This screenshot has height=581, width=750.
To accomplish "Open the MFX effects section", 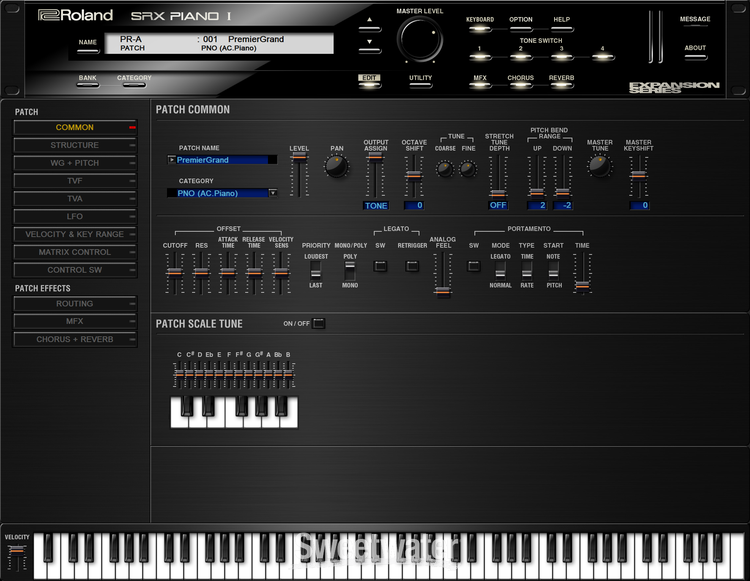I will coord(75,321).
